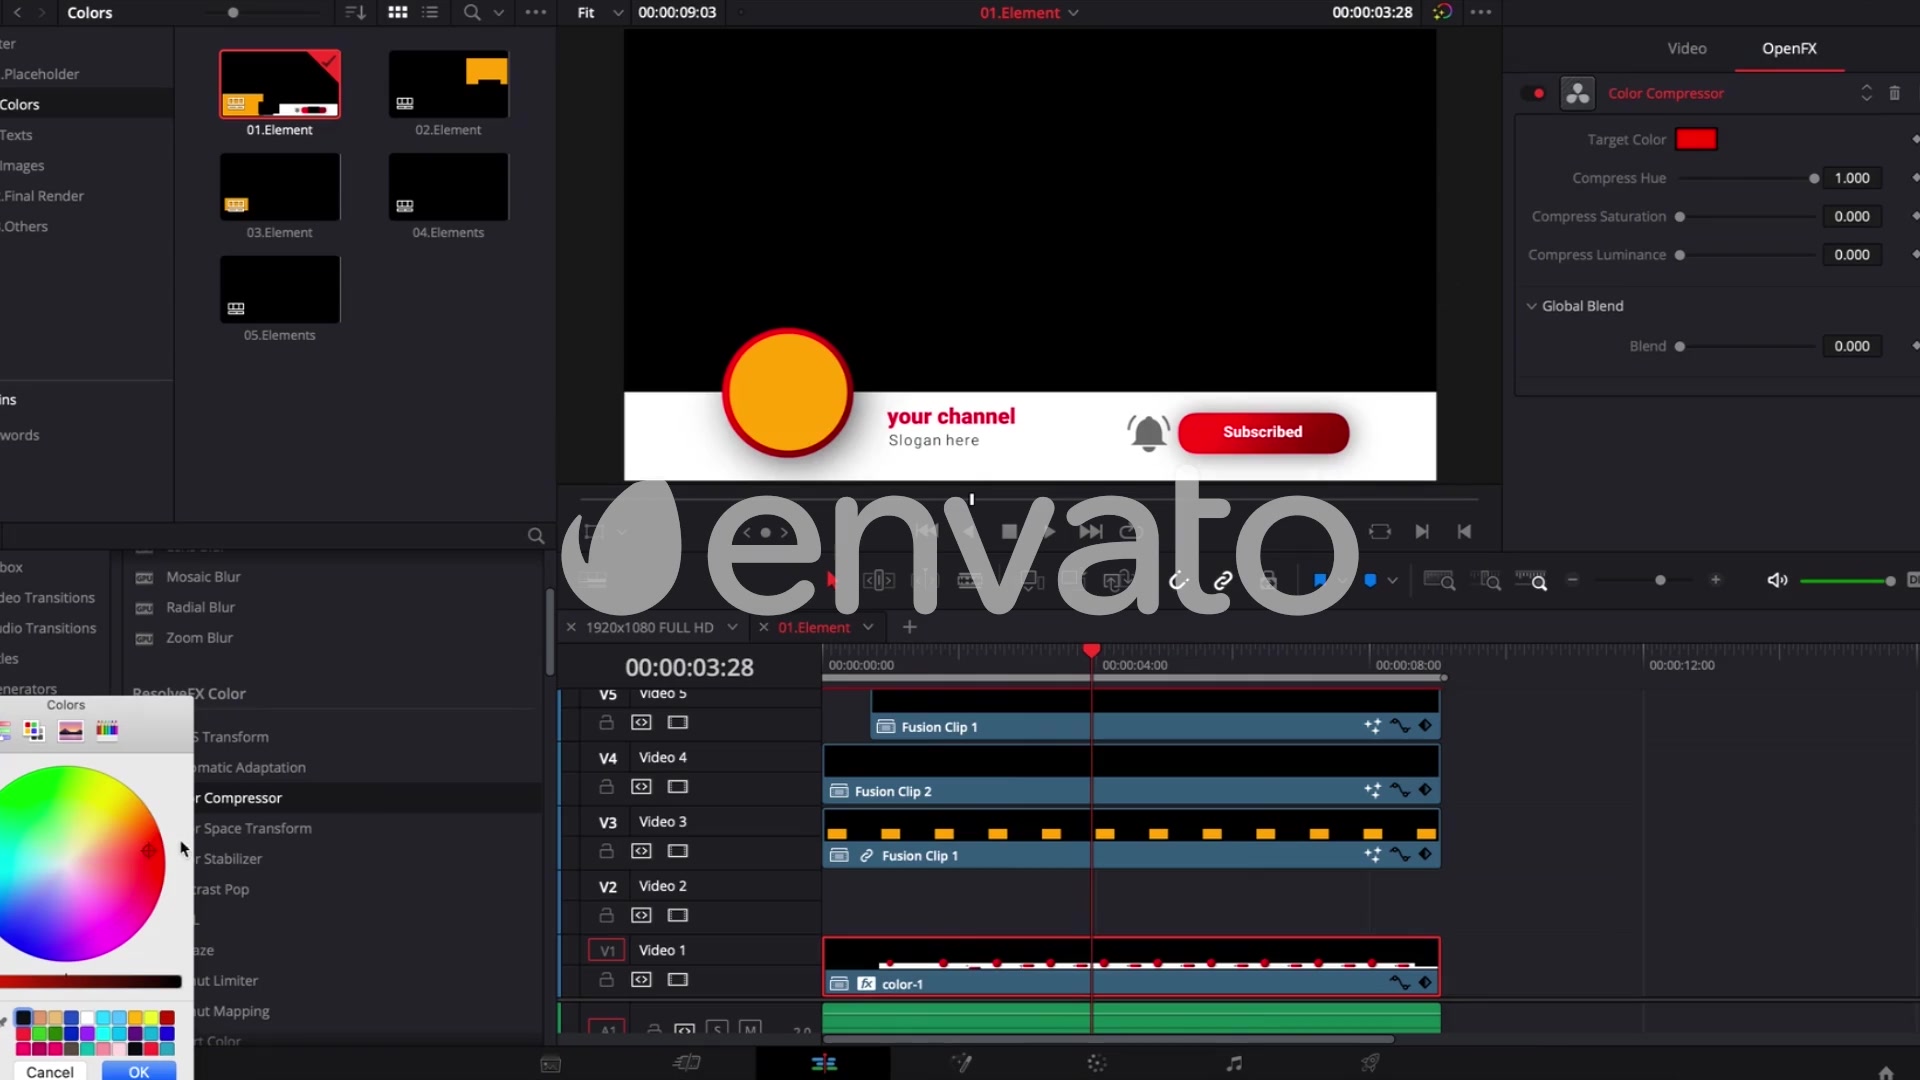Open the marker color dropdown arrow
Image resolution: width=1920 pixels, height=1080 pixels.
click(x=1392, y=580)
